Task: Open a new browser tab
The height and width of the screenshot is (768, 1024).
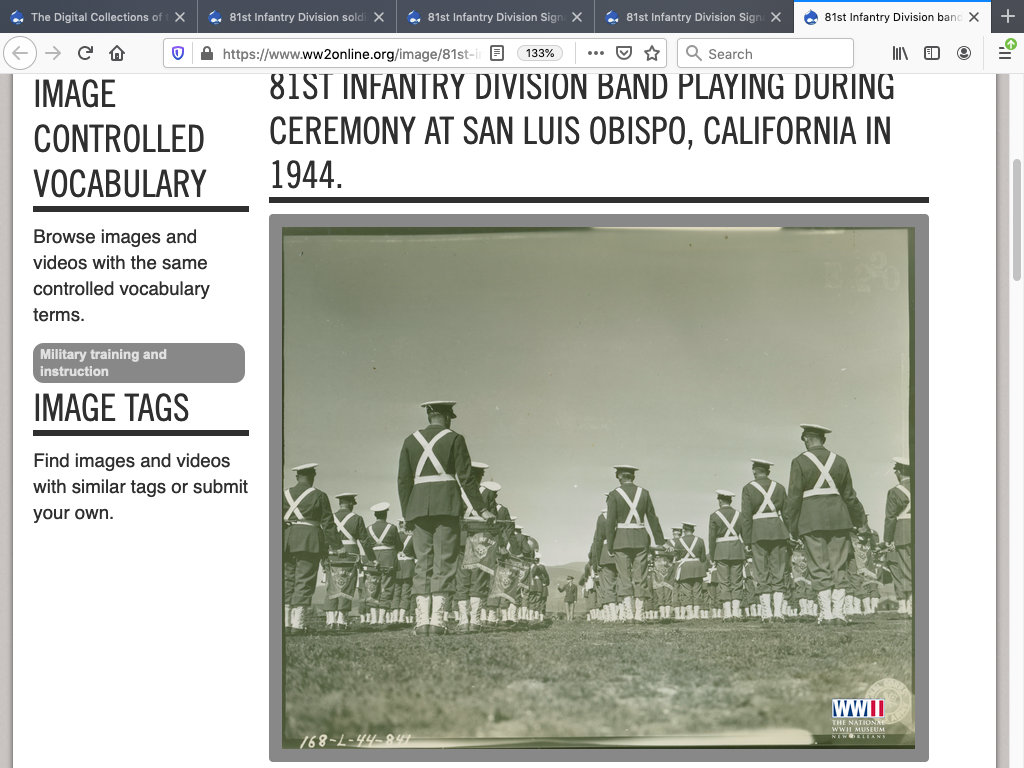Action: click(x=1007, y=17)
